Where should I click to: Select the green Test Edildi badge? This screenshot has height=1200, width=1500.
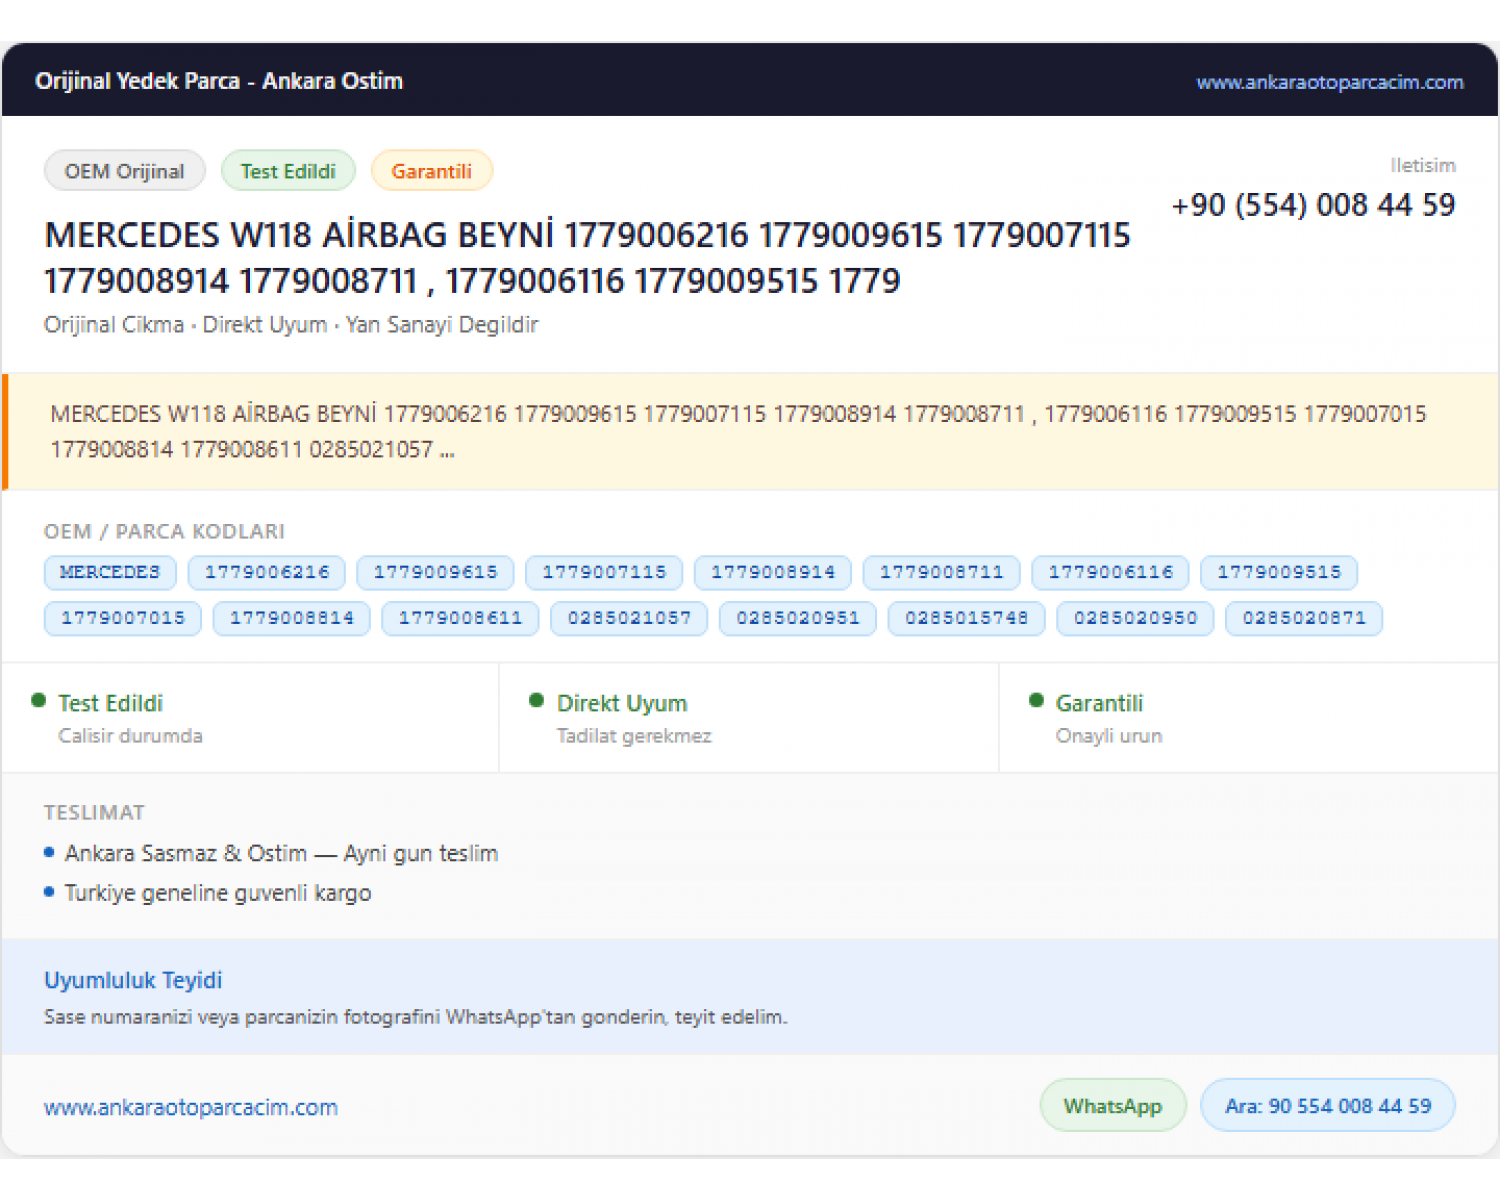[288, 171]
